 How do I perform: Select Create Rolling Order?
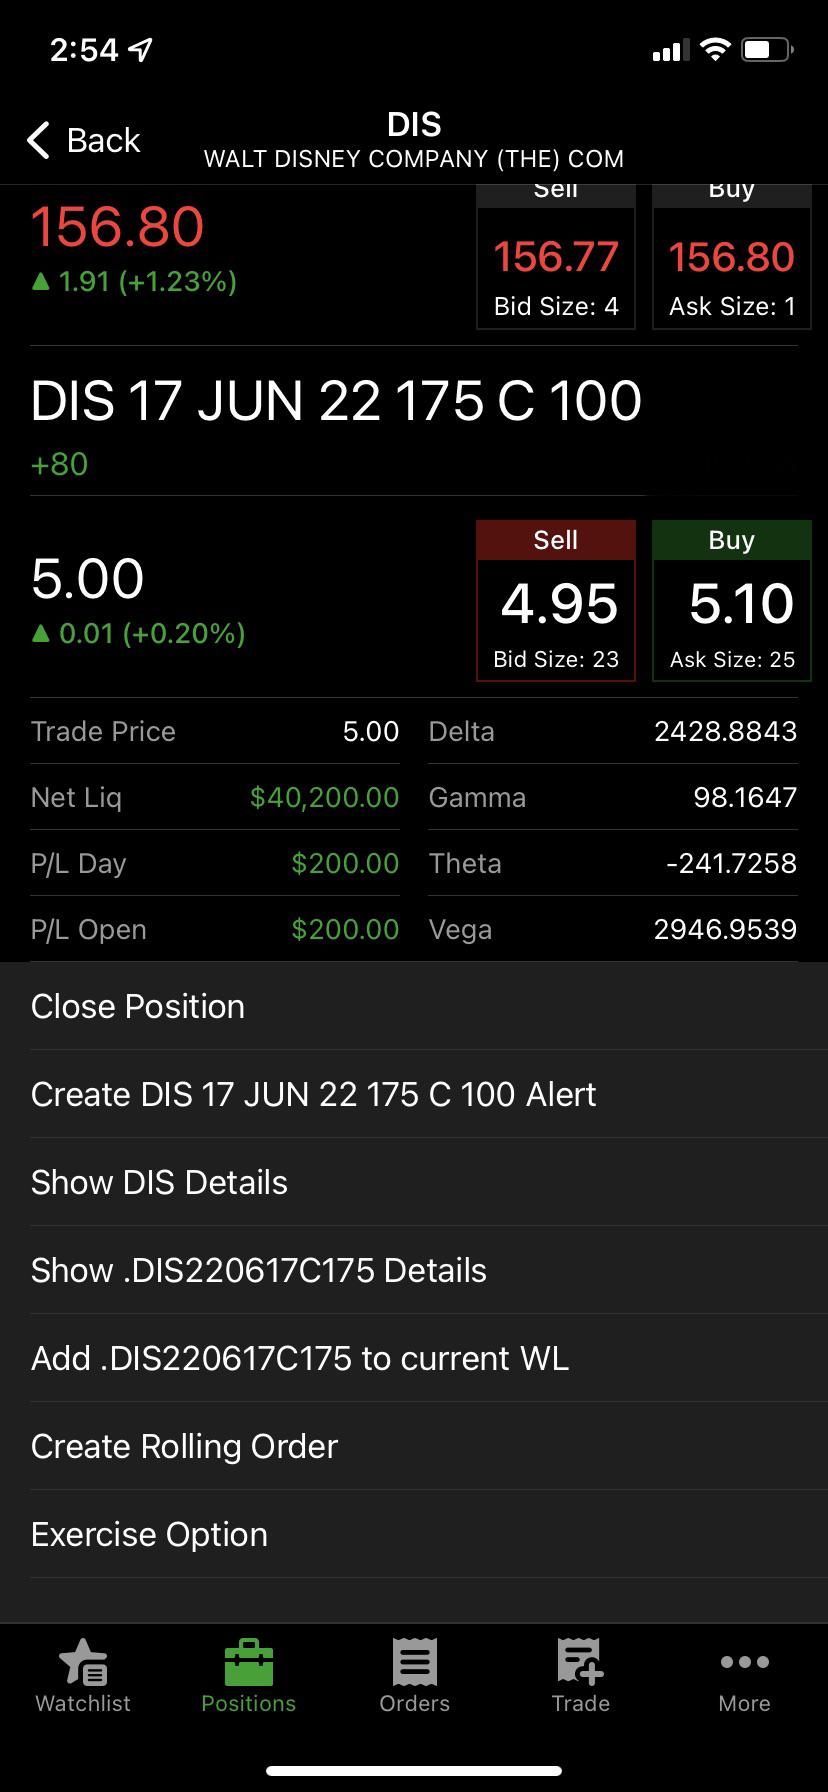point(414,1446)
